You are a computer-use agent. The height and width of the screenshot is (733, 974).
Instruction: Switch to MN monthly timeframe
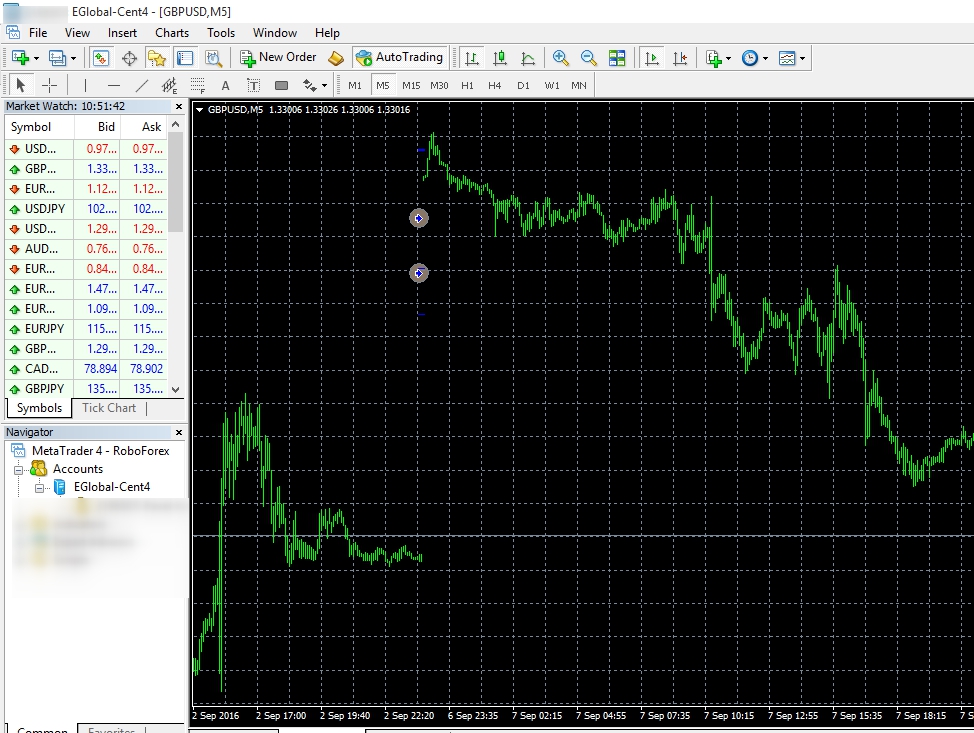pyautogui.click(x=579, y=85)
